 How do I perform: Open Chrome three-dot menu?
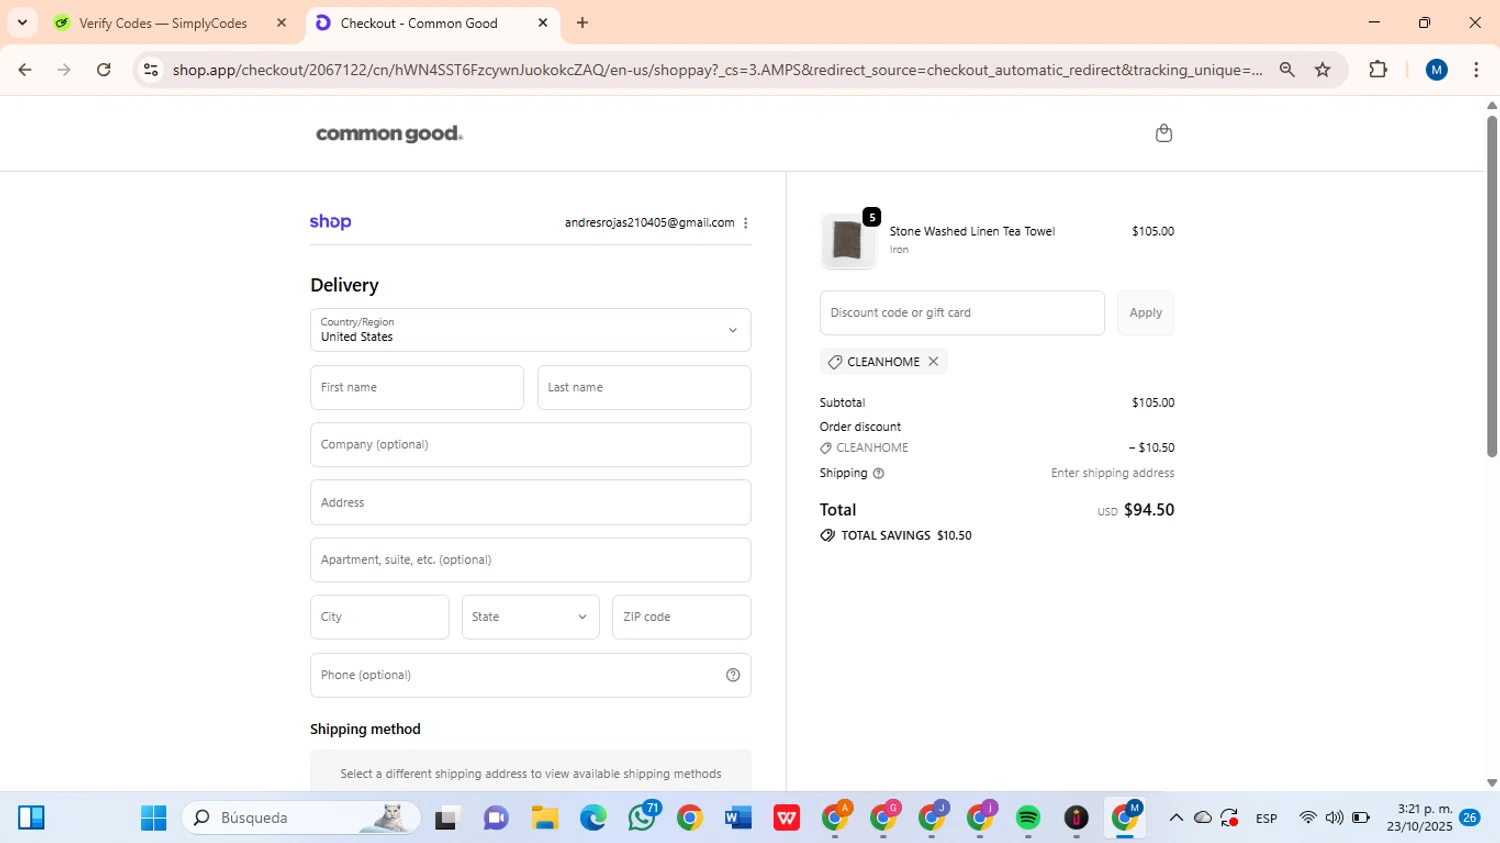point(1476,70)
